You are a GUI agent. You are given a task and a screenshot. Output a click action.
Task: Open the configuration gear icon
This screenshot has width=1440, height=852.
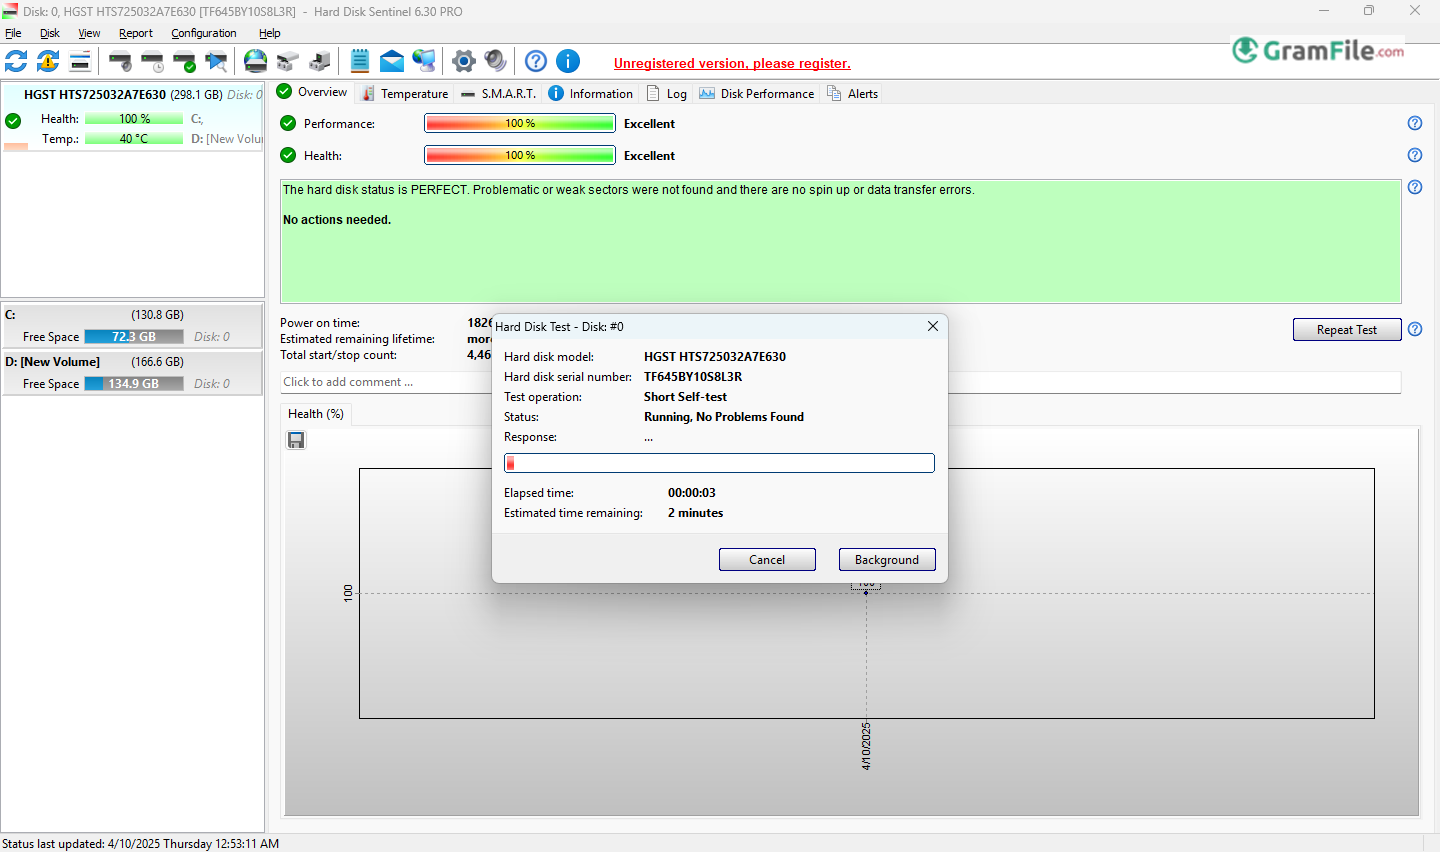(x=464, y=61)
